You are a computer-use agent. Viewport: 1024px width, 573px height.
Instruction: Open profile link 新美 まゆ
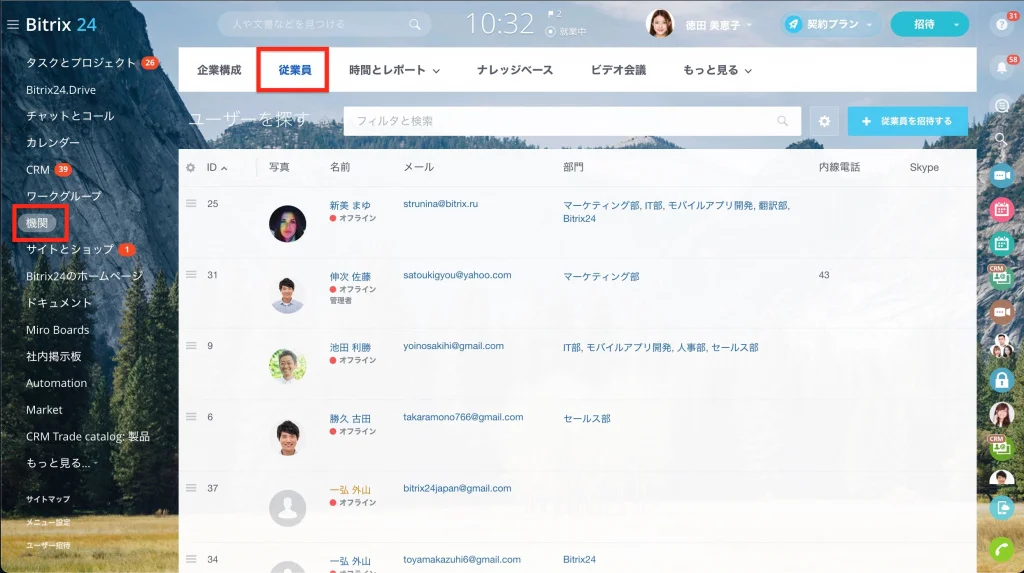[x=350, y=205]
